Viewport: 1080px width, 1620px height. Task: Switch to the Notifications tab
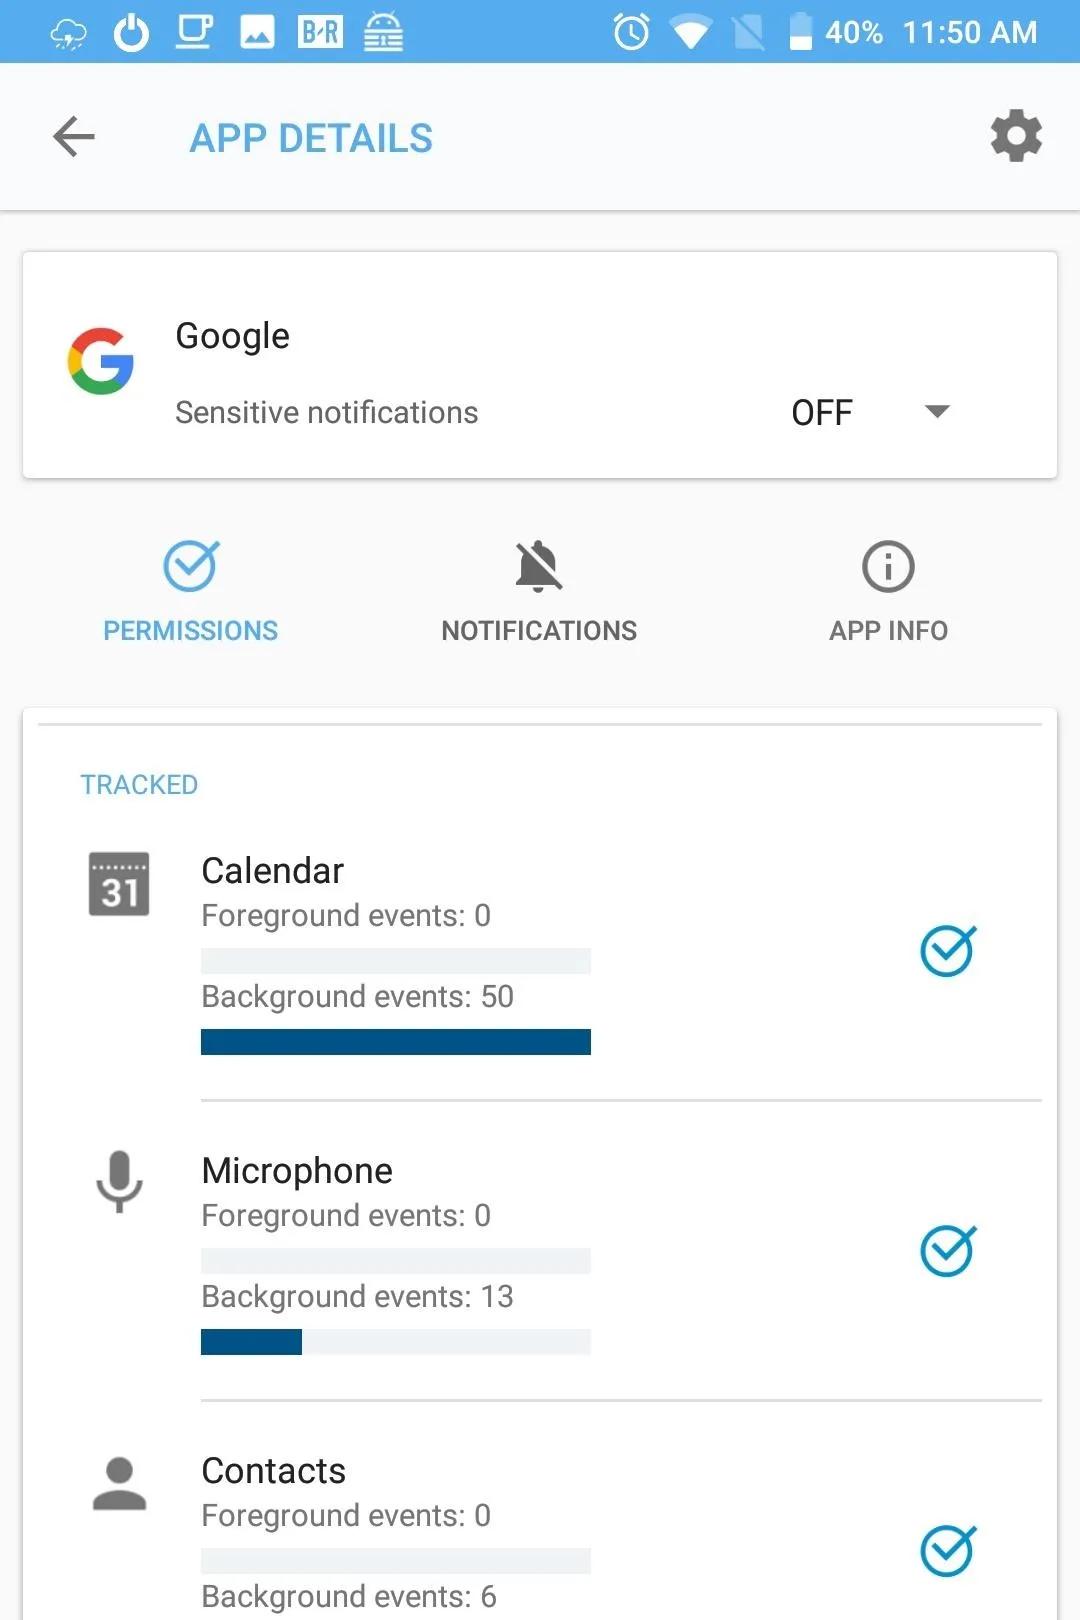(539, 592)
